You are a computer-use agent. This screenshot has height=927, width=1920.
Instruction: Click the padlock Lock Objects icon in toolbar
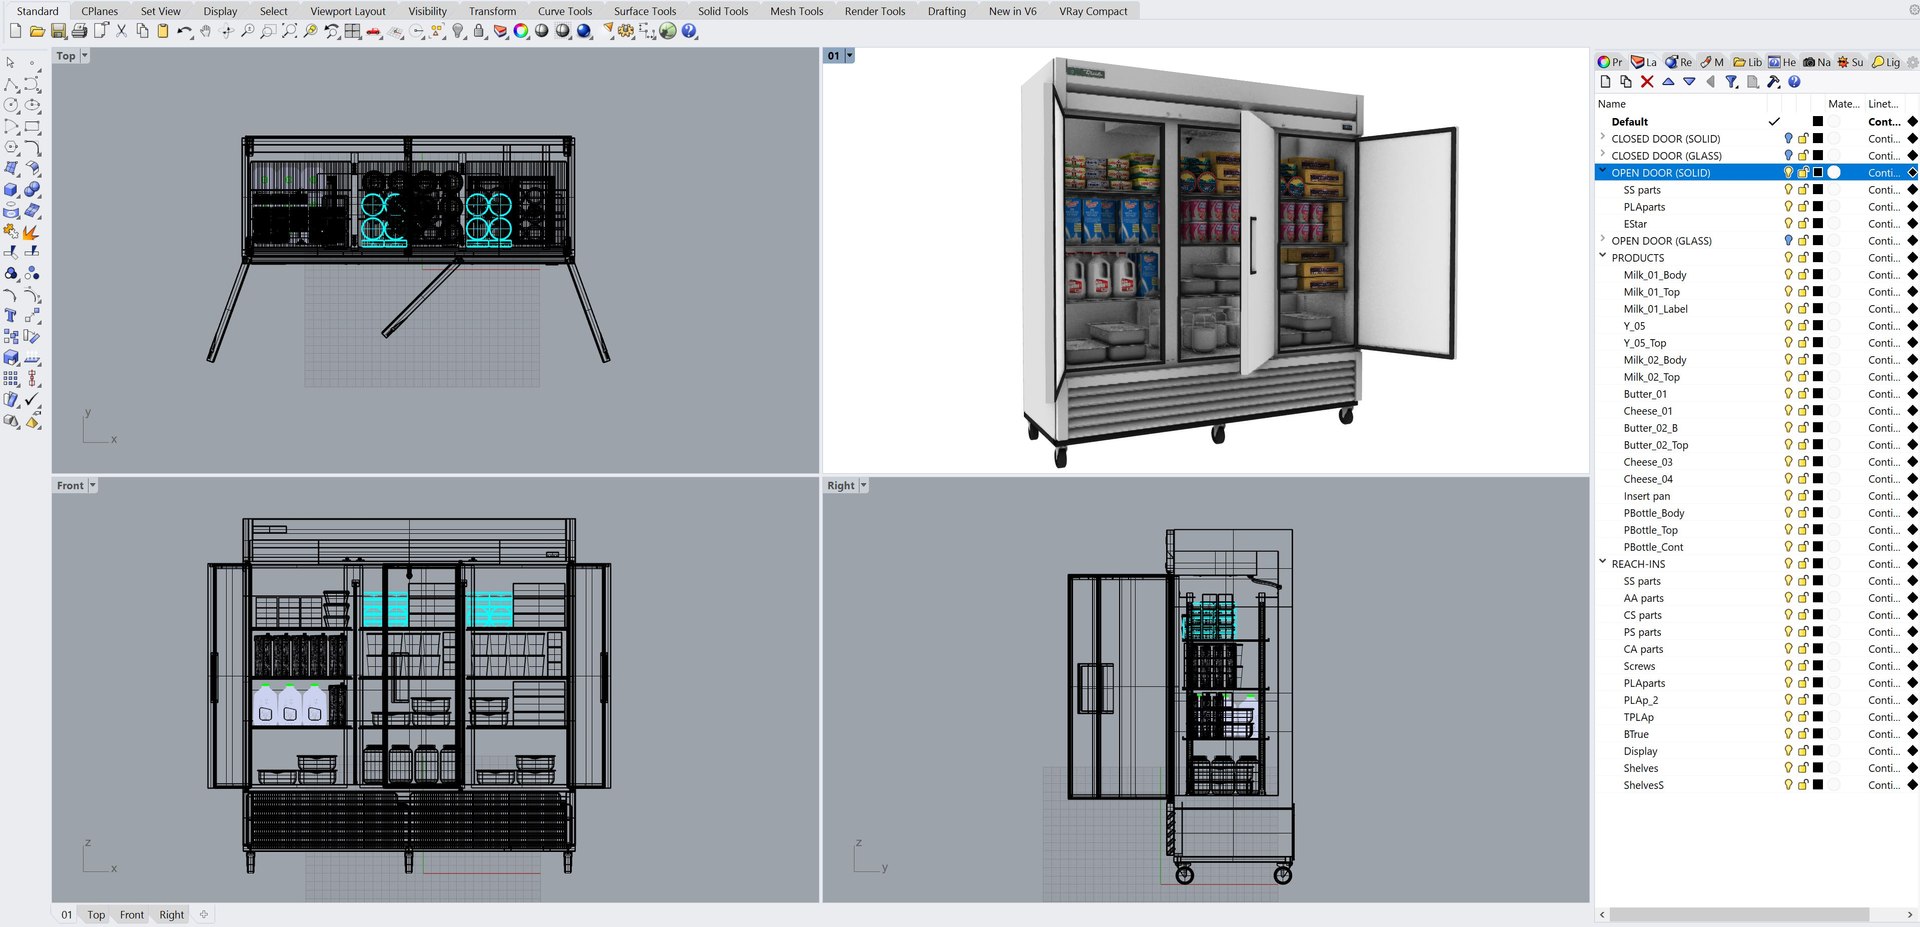(479, 31)
